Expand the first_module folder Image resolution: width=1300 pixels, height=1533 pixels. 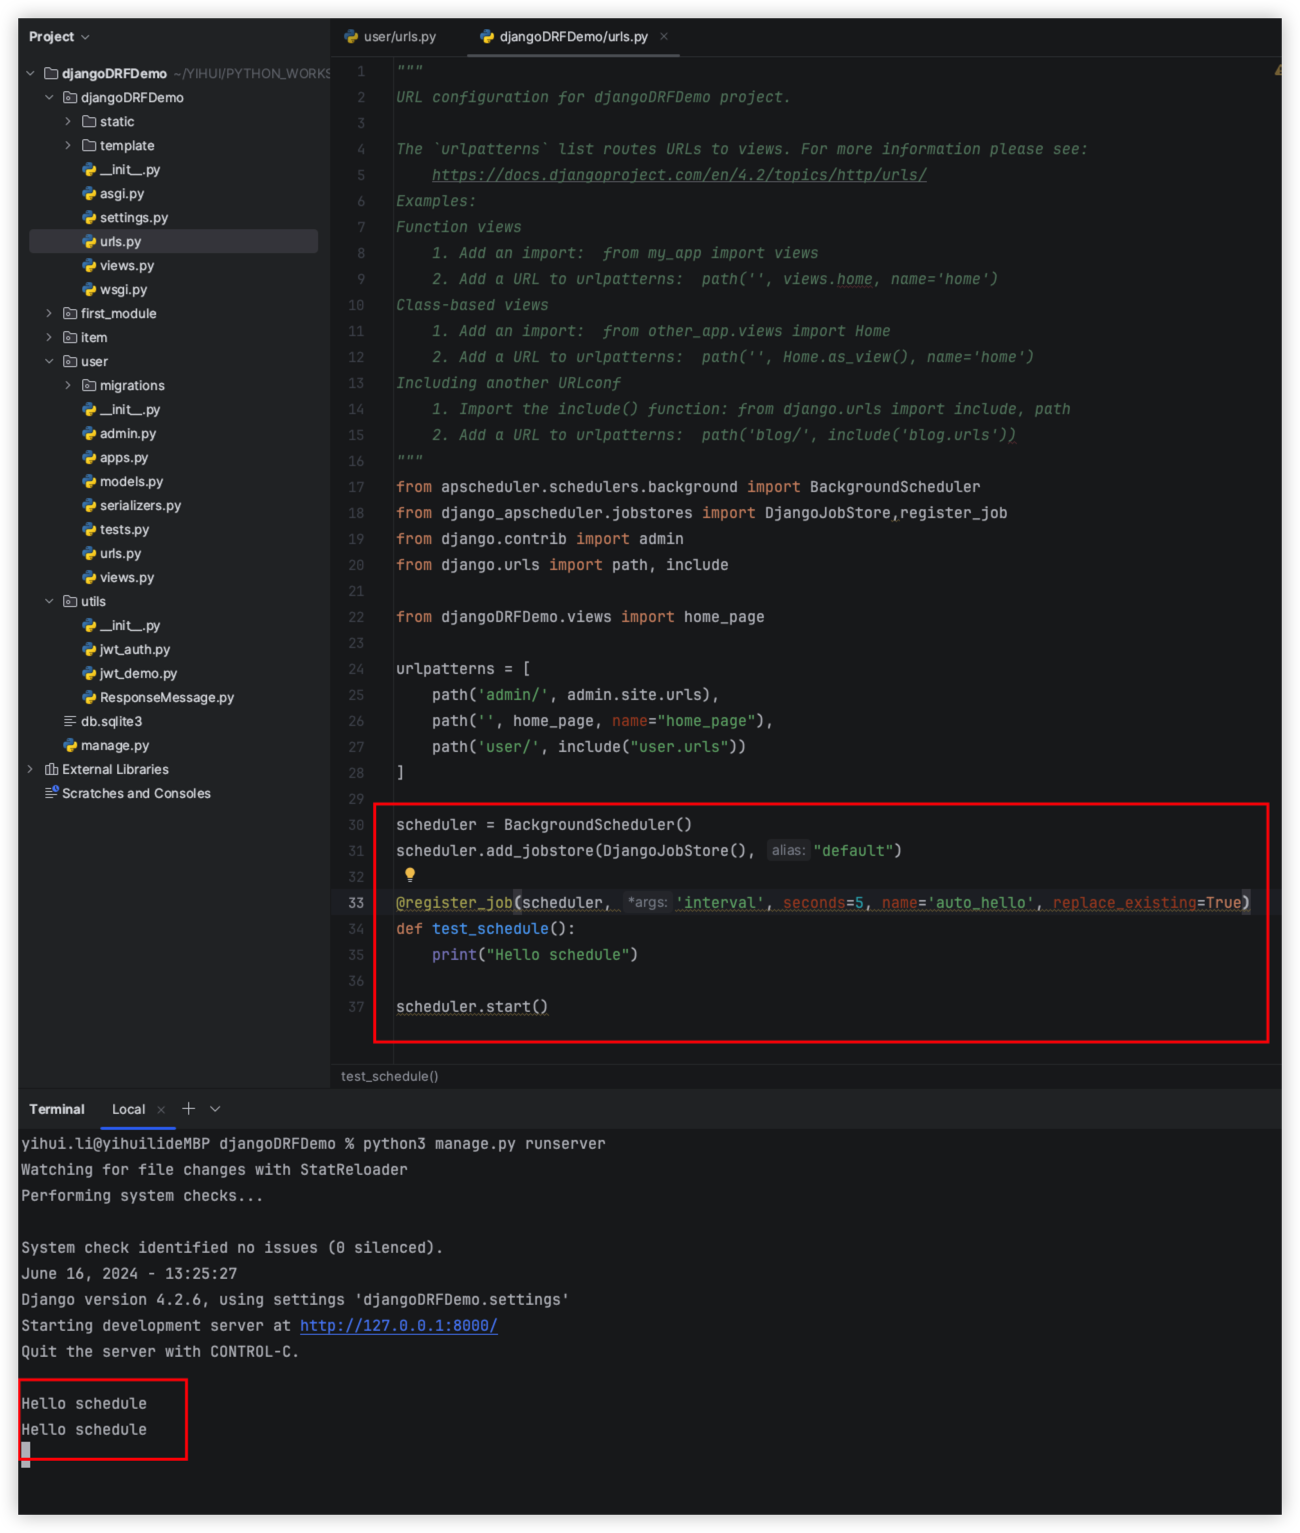point(49,314)
